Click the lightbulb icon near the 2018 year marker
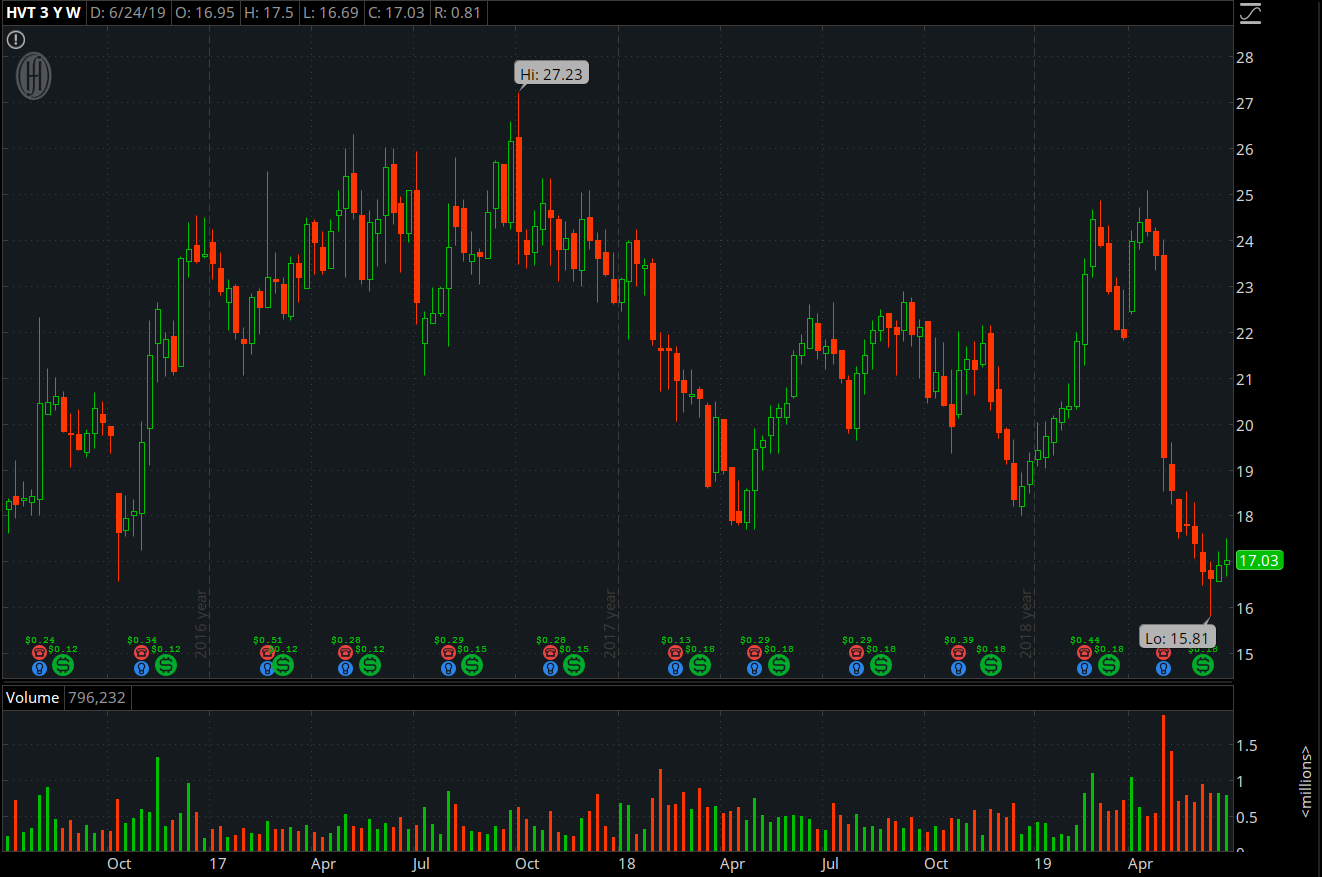Viewport: 1322px width, 877px height. 1083,667
